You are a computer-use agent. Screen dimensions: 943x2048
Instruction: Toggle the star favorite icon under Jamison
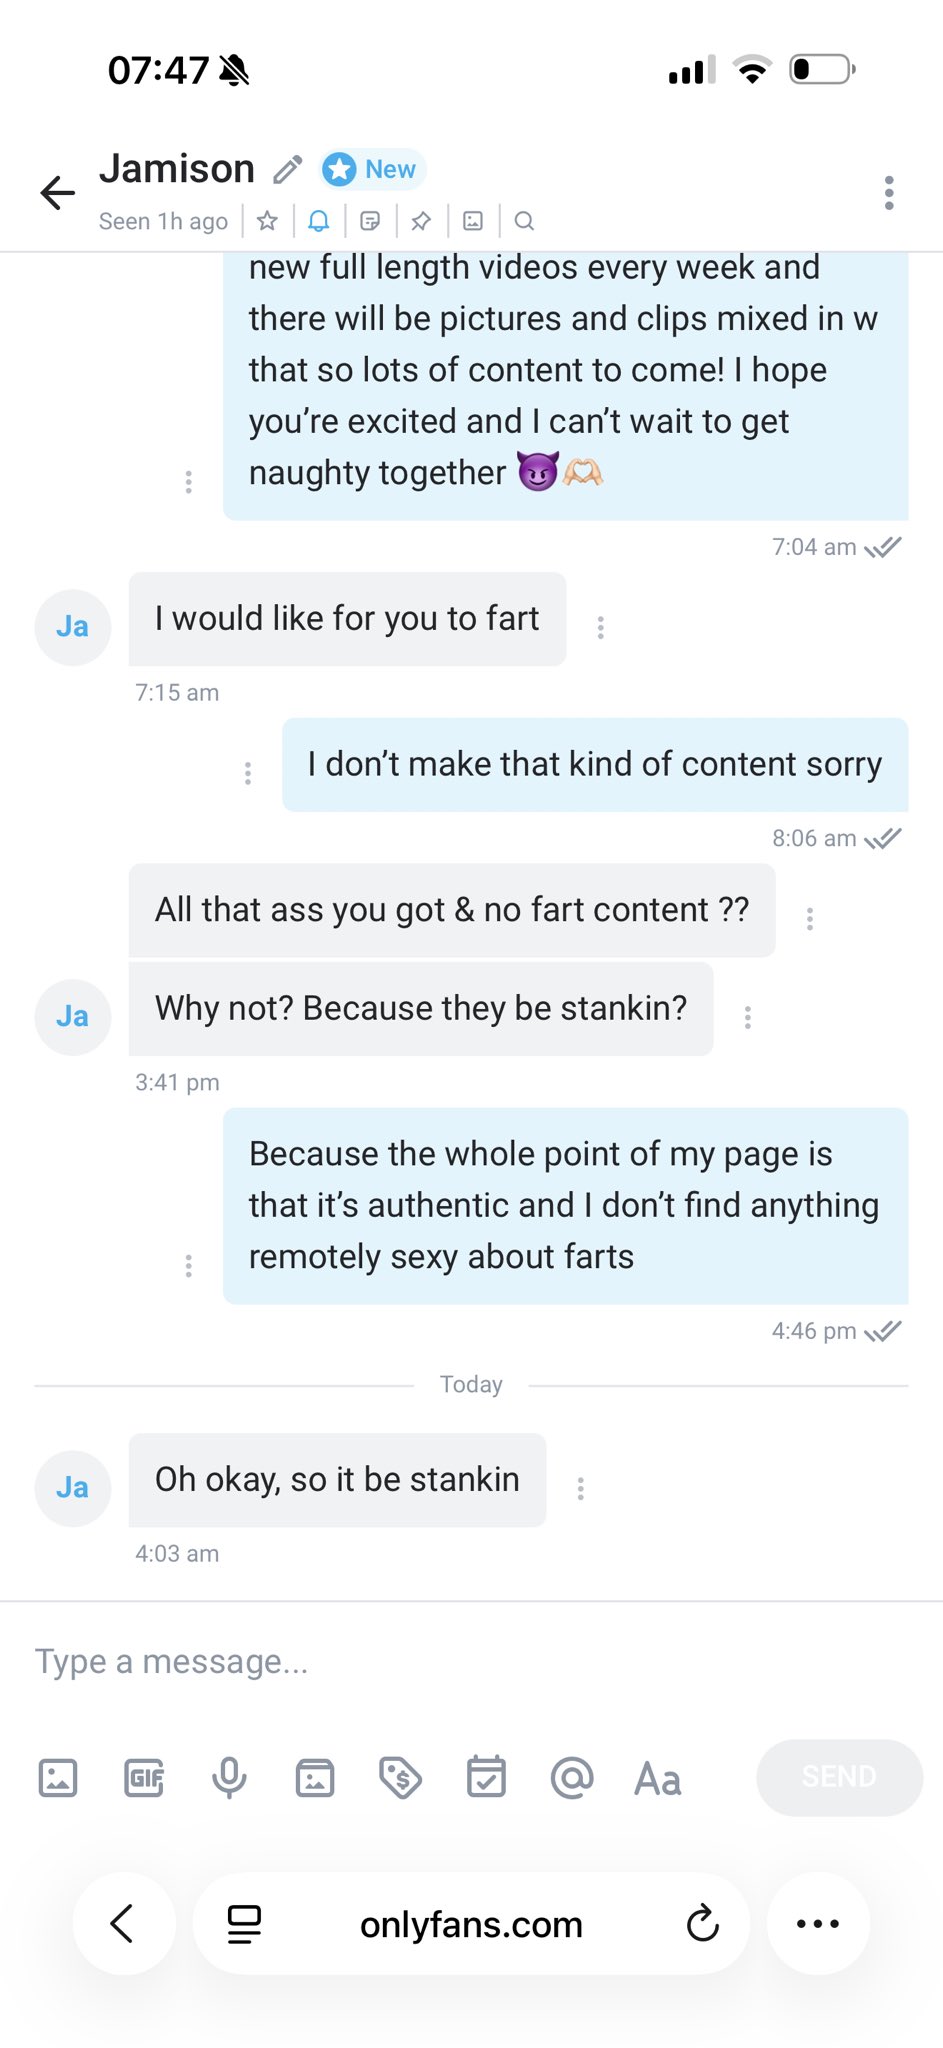(267, 221)
